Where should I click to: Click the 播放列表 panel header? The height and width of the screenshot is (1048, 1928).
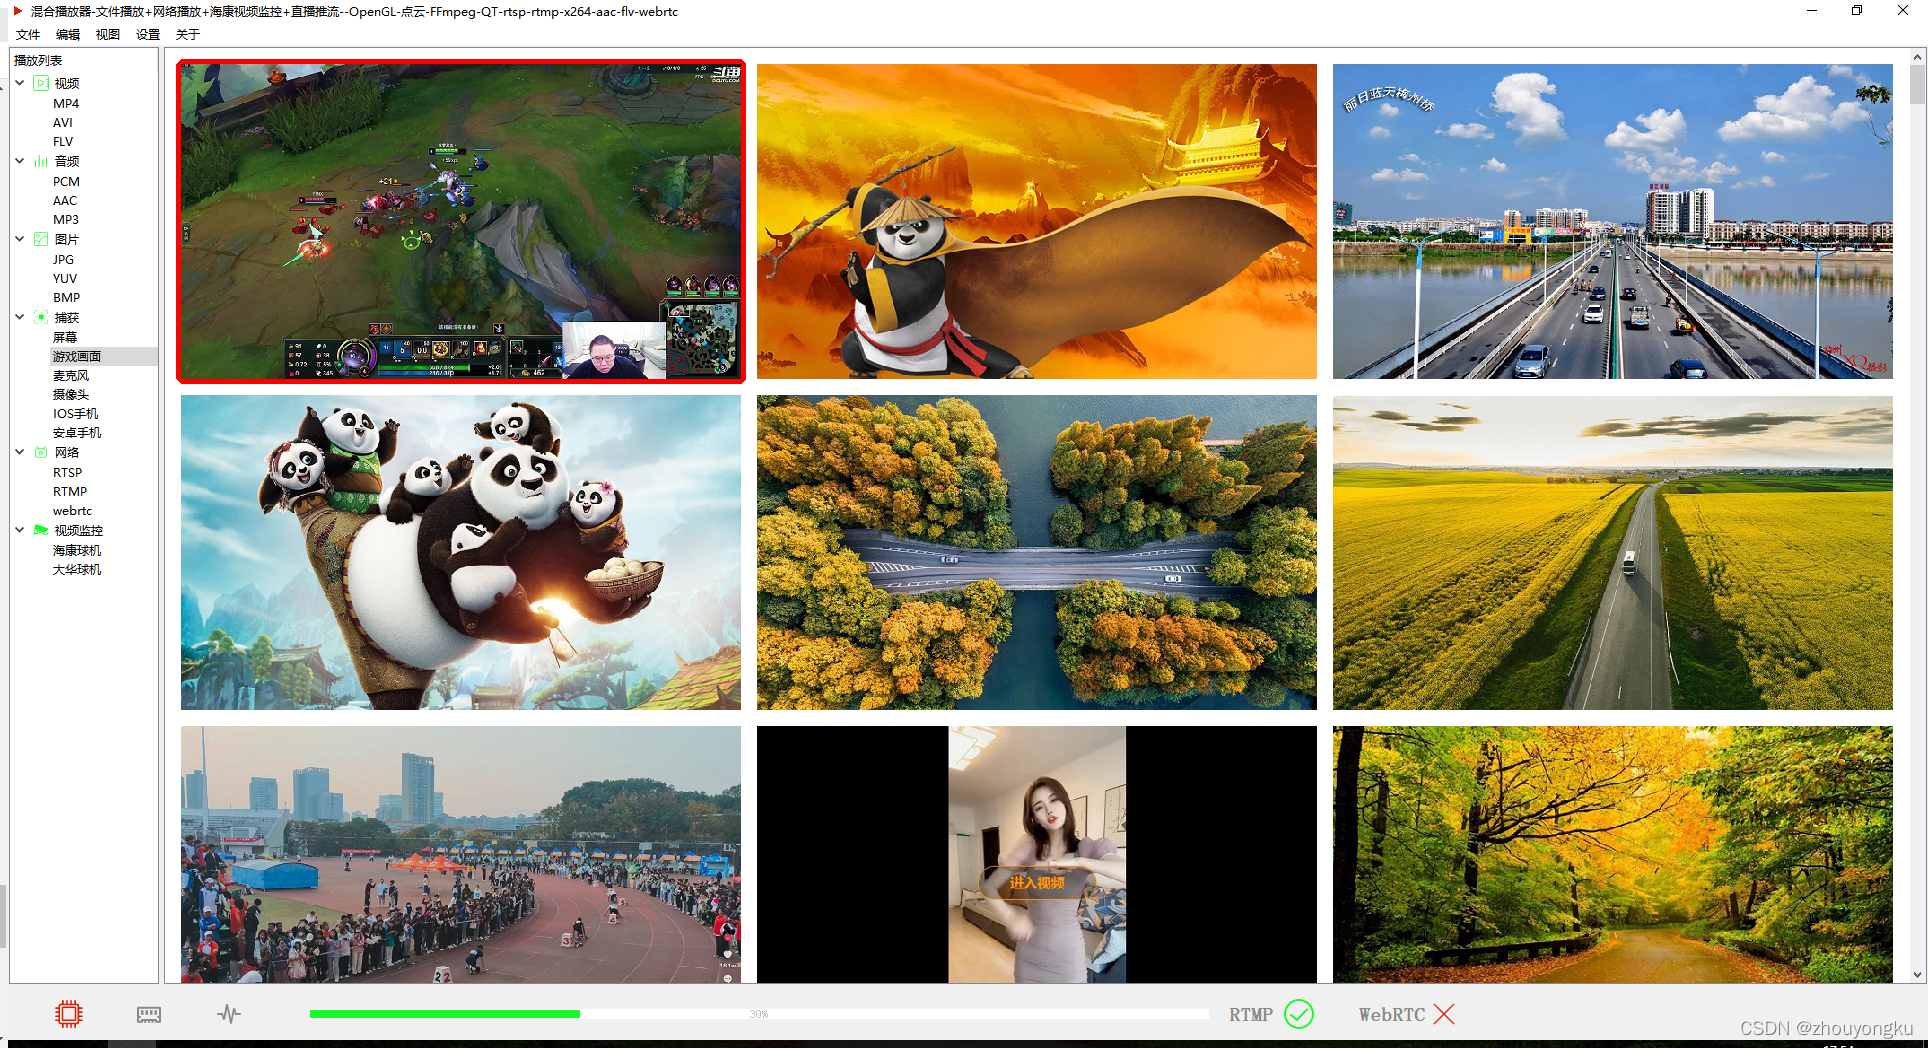tap(38, 60)
